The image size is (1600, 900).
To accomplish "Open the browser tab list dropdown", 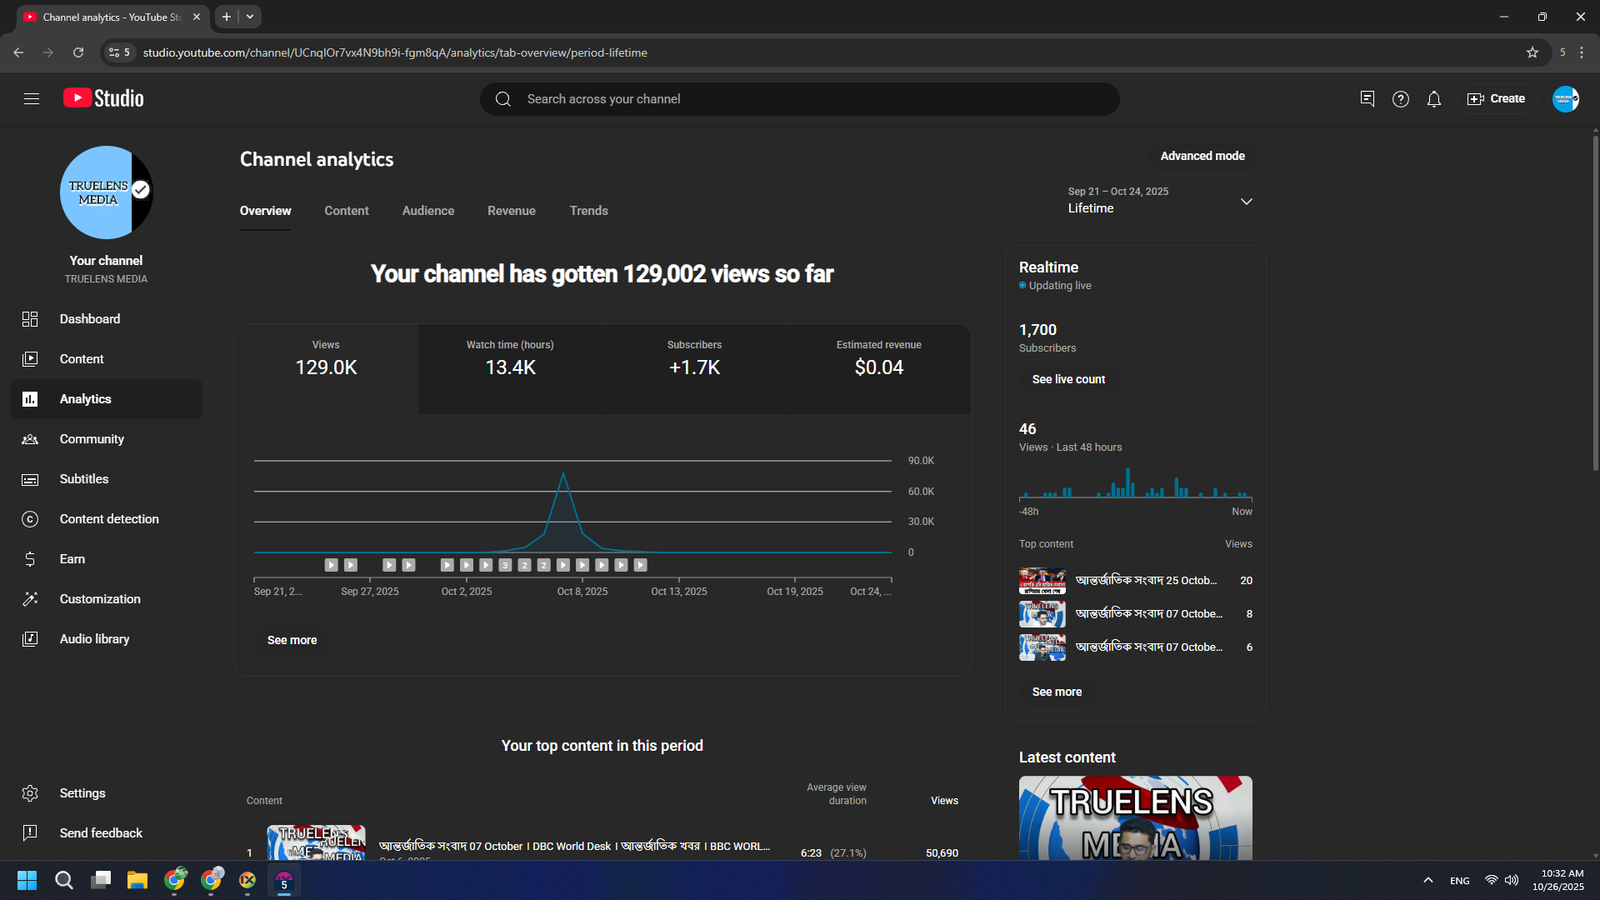I will pos(250,17).
